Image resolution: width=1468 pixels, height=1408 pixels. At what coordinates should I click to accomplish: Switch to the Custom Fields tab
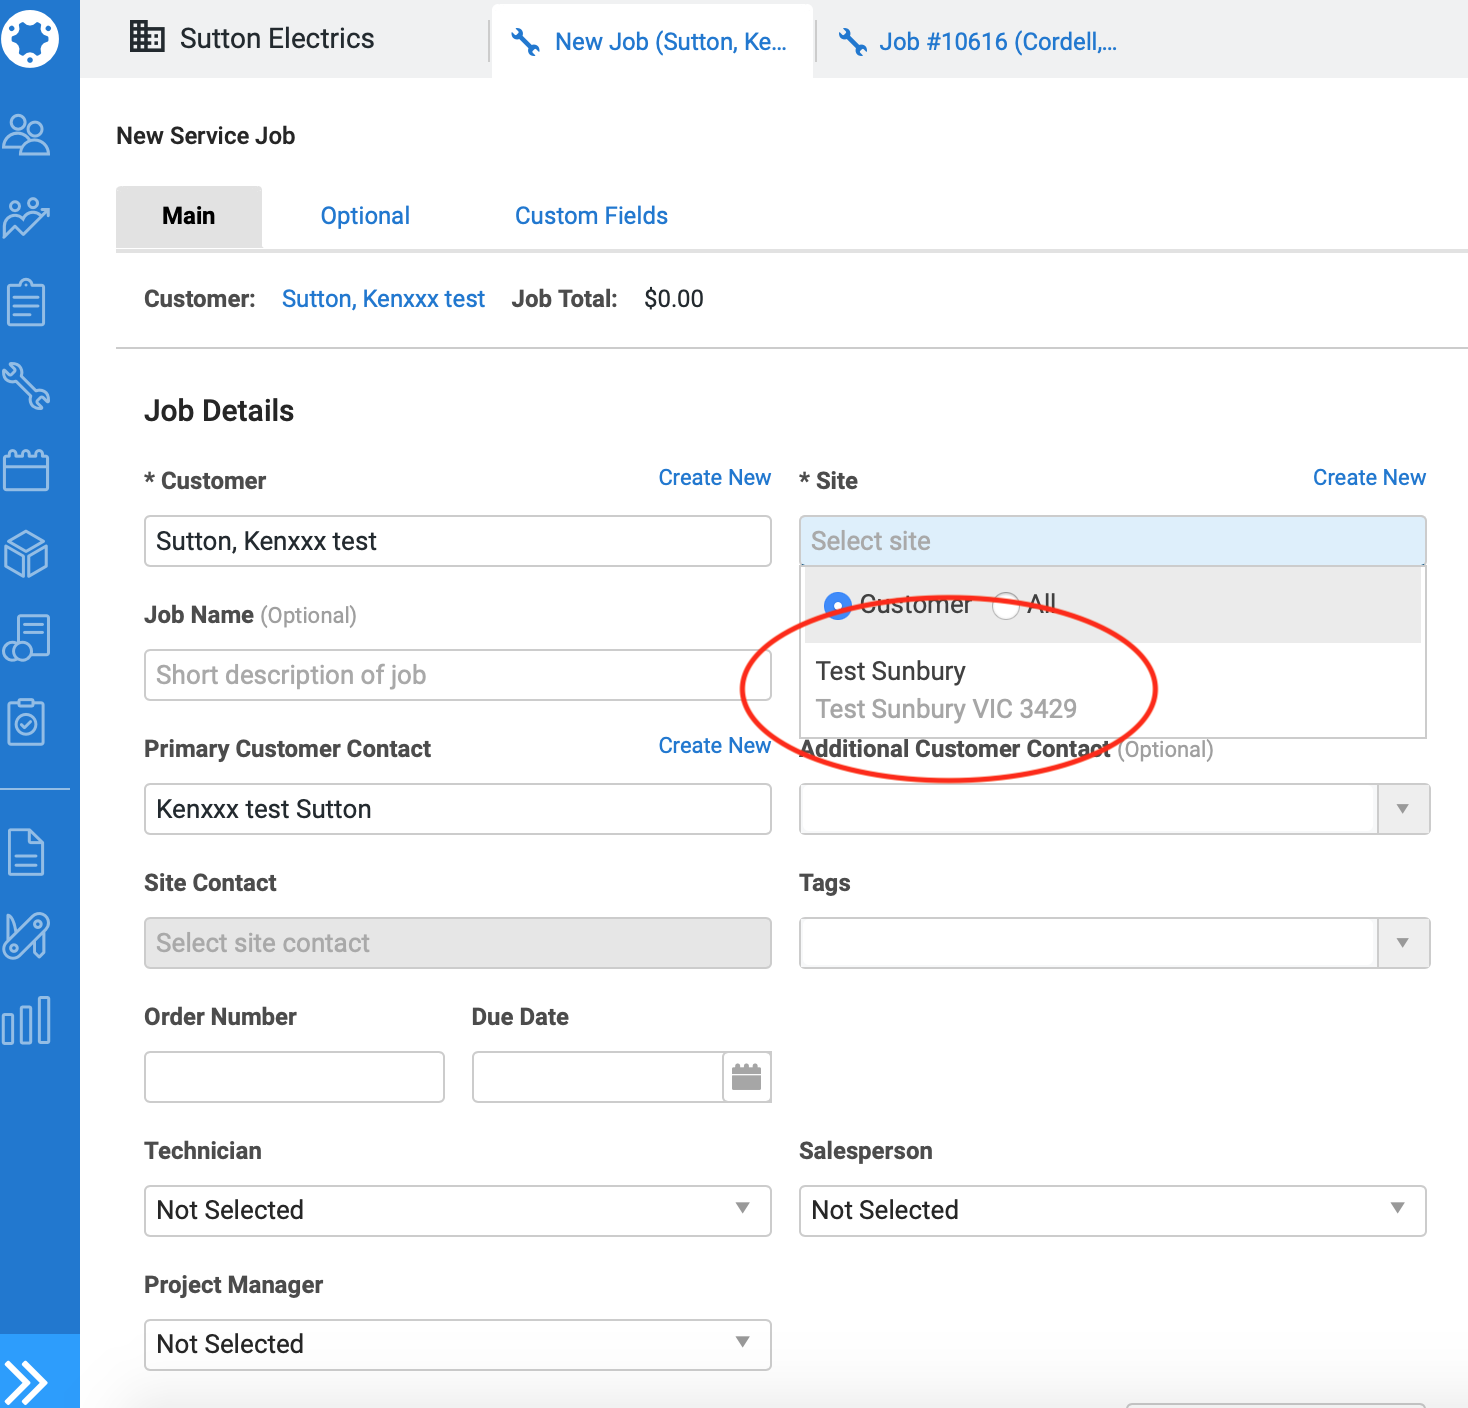click(591, 216)
